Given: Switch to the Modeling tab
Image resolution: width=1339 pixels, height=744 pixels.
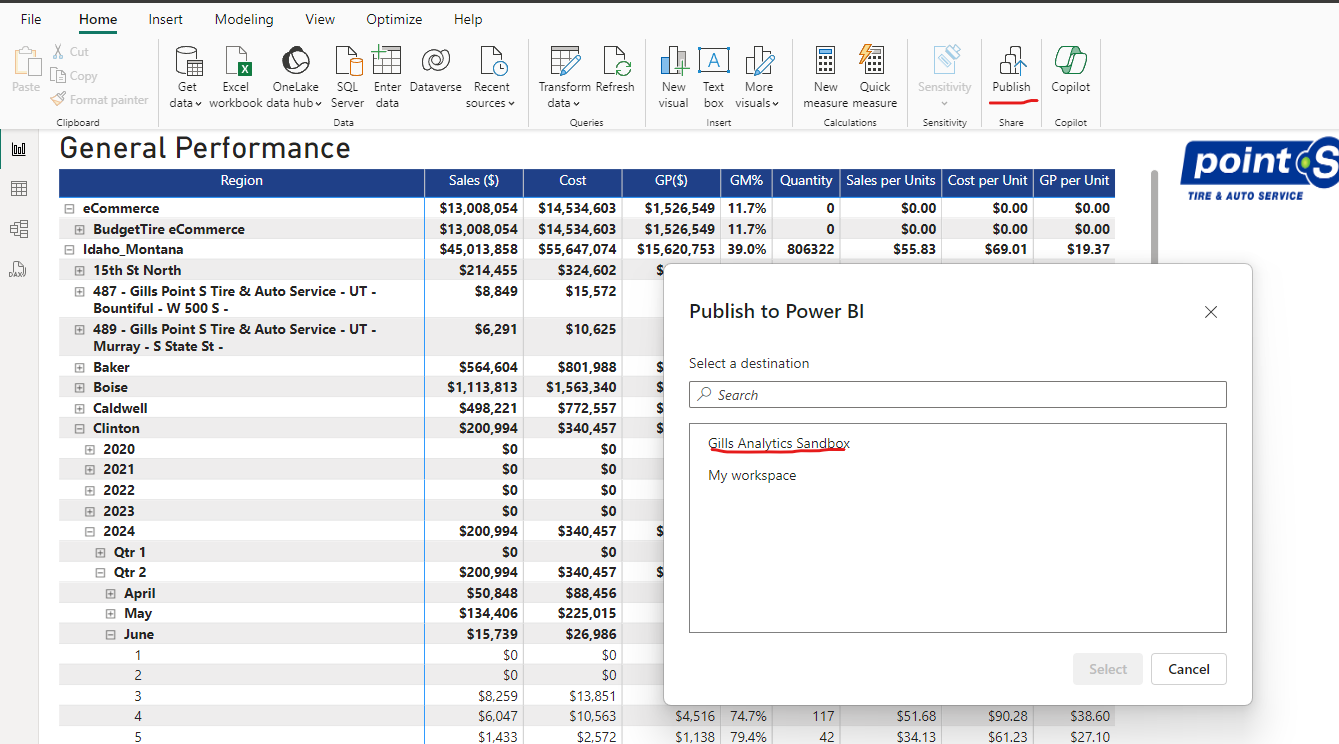Looking at the screenshot, I should pos(244,19).
